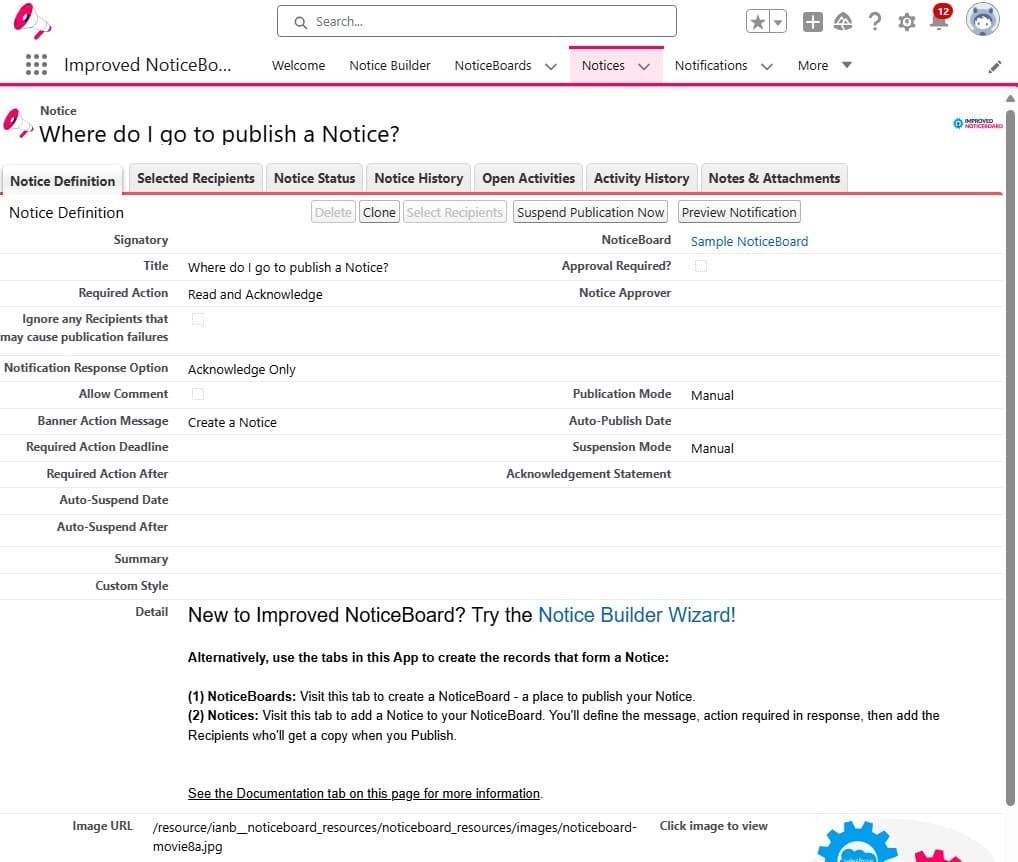This screenshot has height=862, width=1018.
Task: Expand the NoticeBoards tab chevron
Action: (x=551, y=66)
